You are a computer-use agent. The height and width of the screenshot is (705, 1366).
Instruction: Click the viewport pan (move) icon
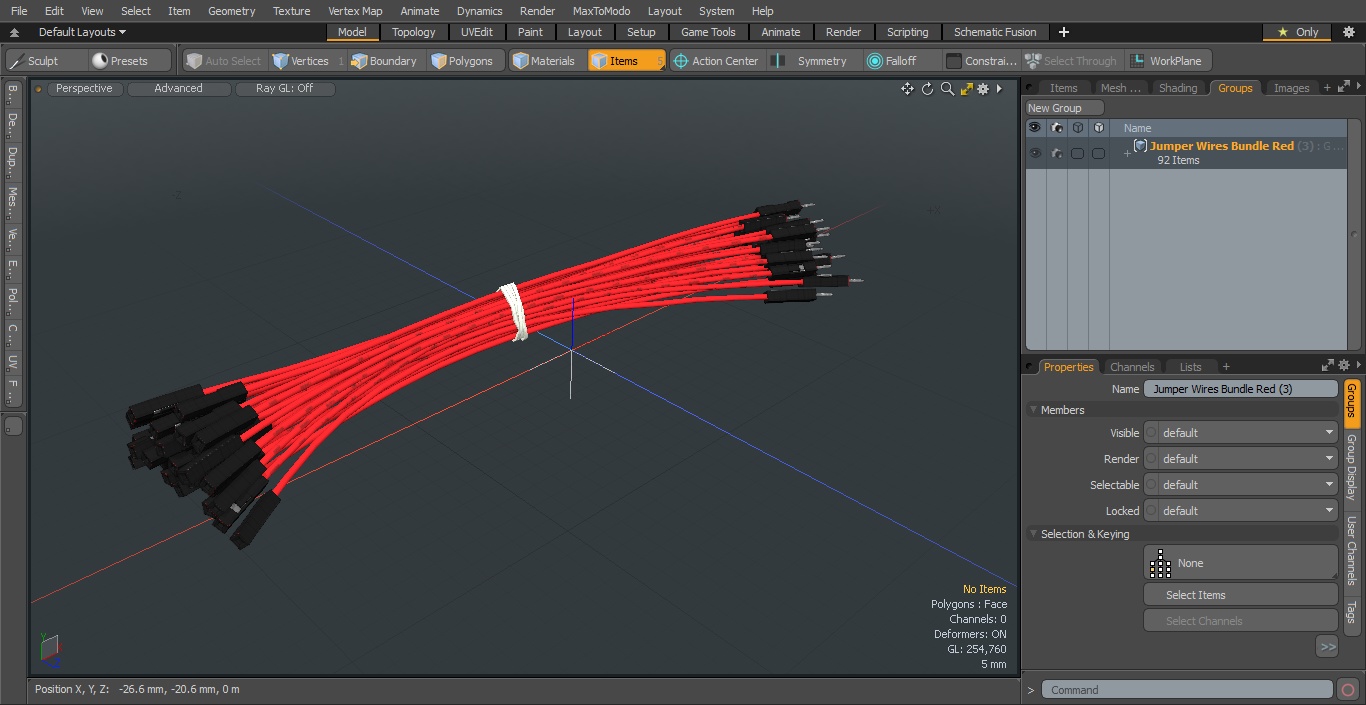click(x=907, y=89)
